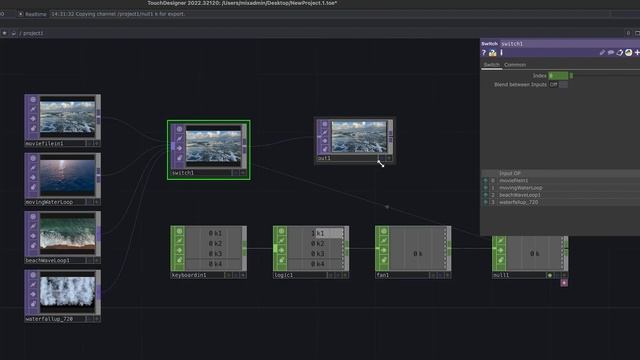Image resolution: width=640 pixels, height=360 pixels.
Task: Switch to the Switch parameter tab
Action: [x=491, y=65]
